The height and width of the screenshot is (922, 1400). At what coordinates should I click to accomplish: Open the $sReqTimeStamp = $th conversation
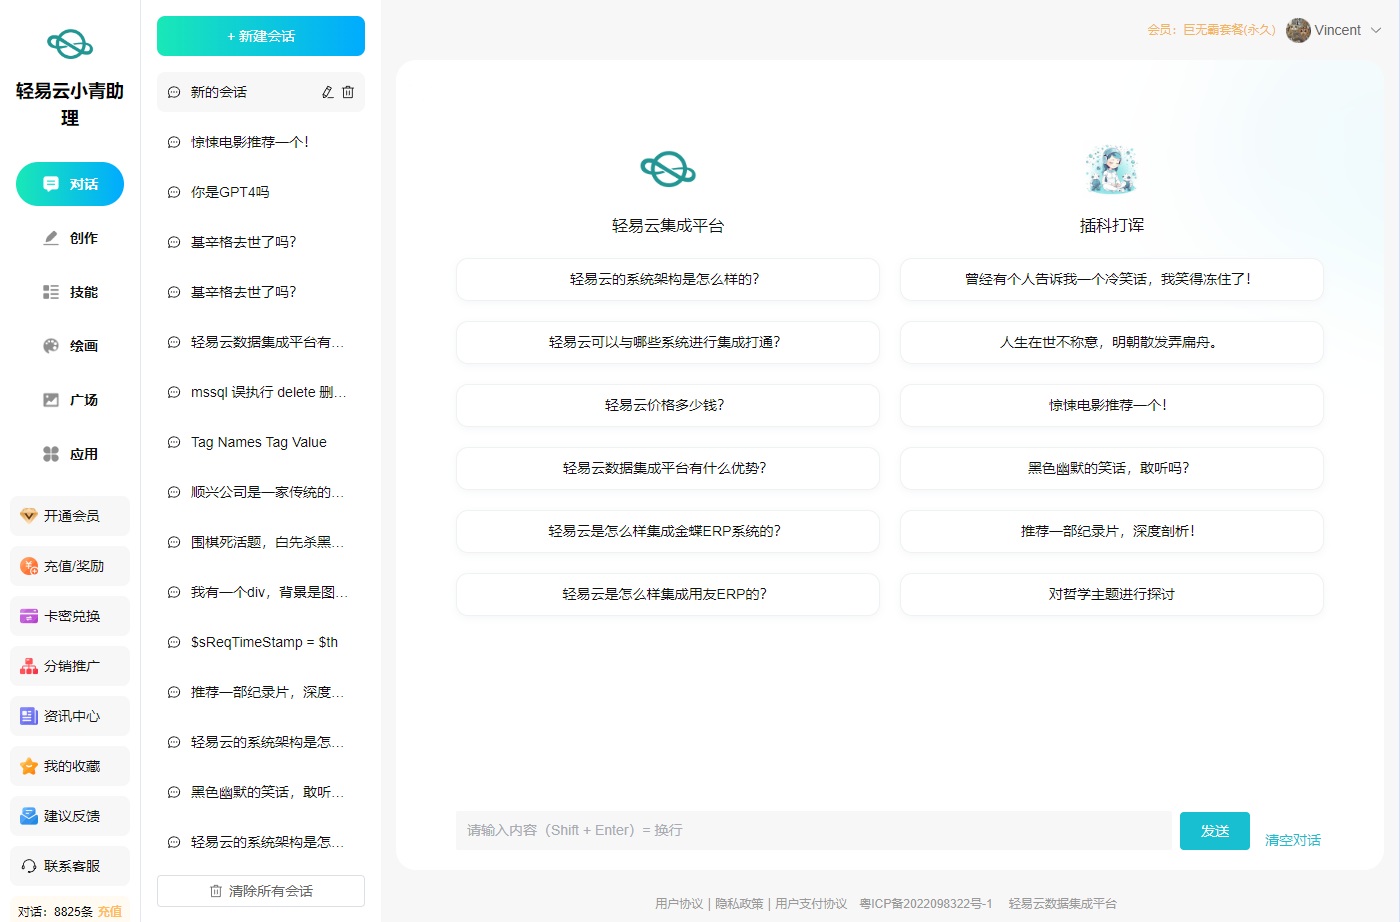261,642
